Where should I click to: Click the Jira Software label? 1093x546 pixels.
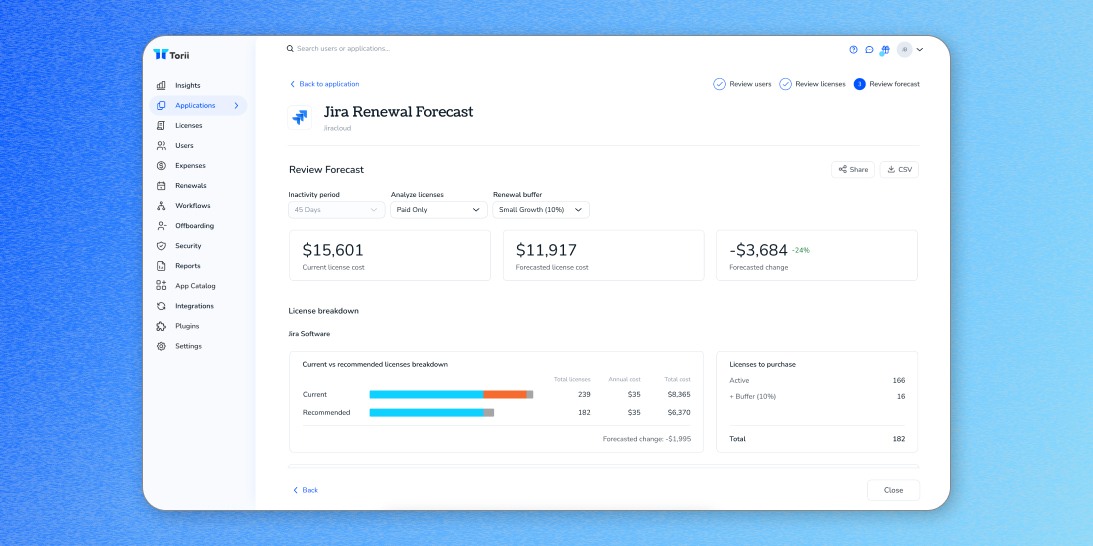(309, 334)
